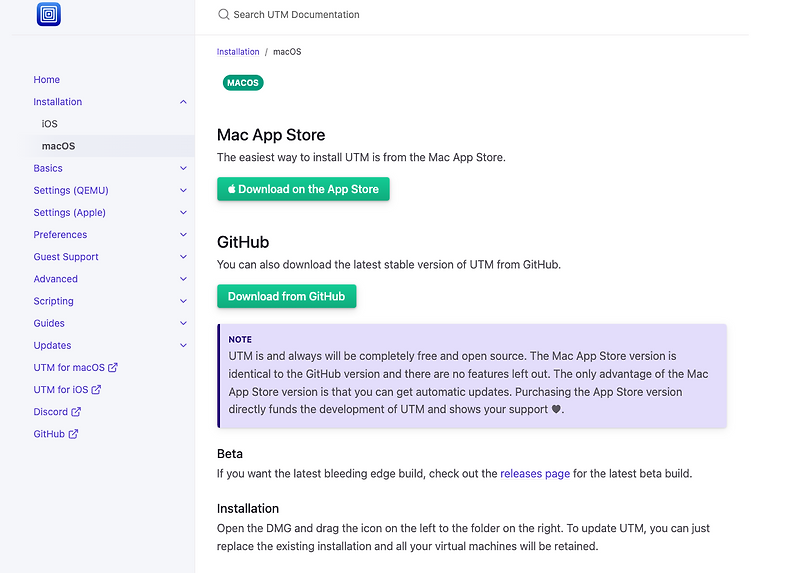Open Preferences in the sidebar

tap(60, 235)
